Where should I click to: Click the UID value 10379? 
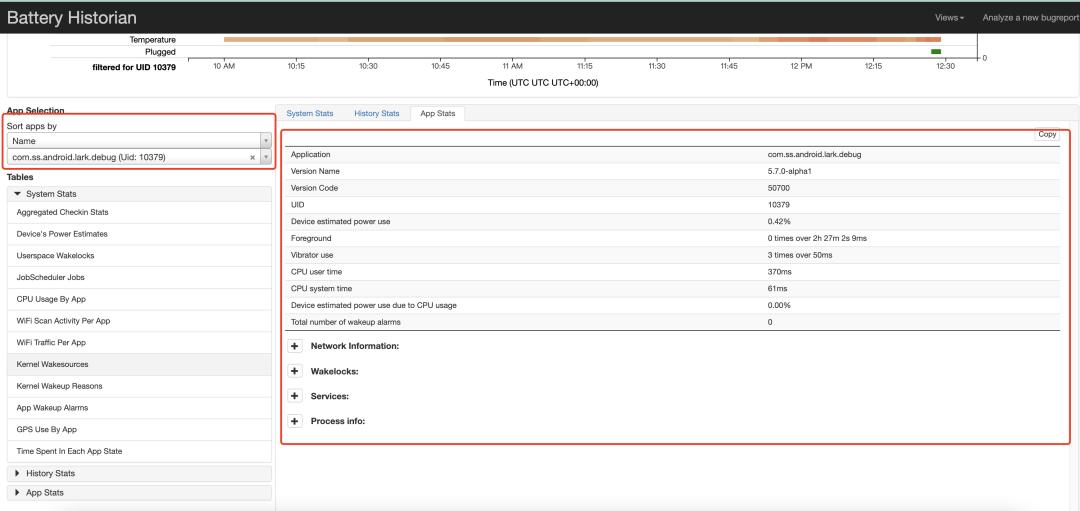coord(778,205)
